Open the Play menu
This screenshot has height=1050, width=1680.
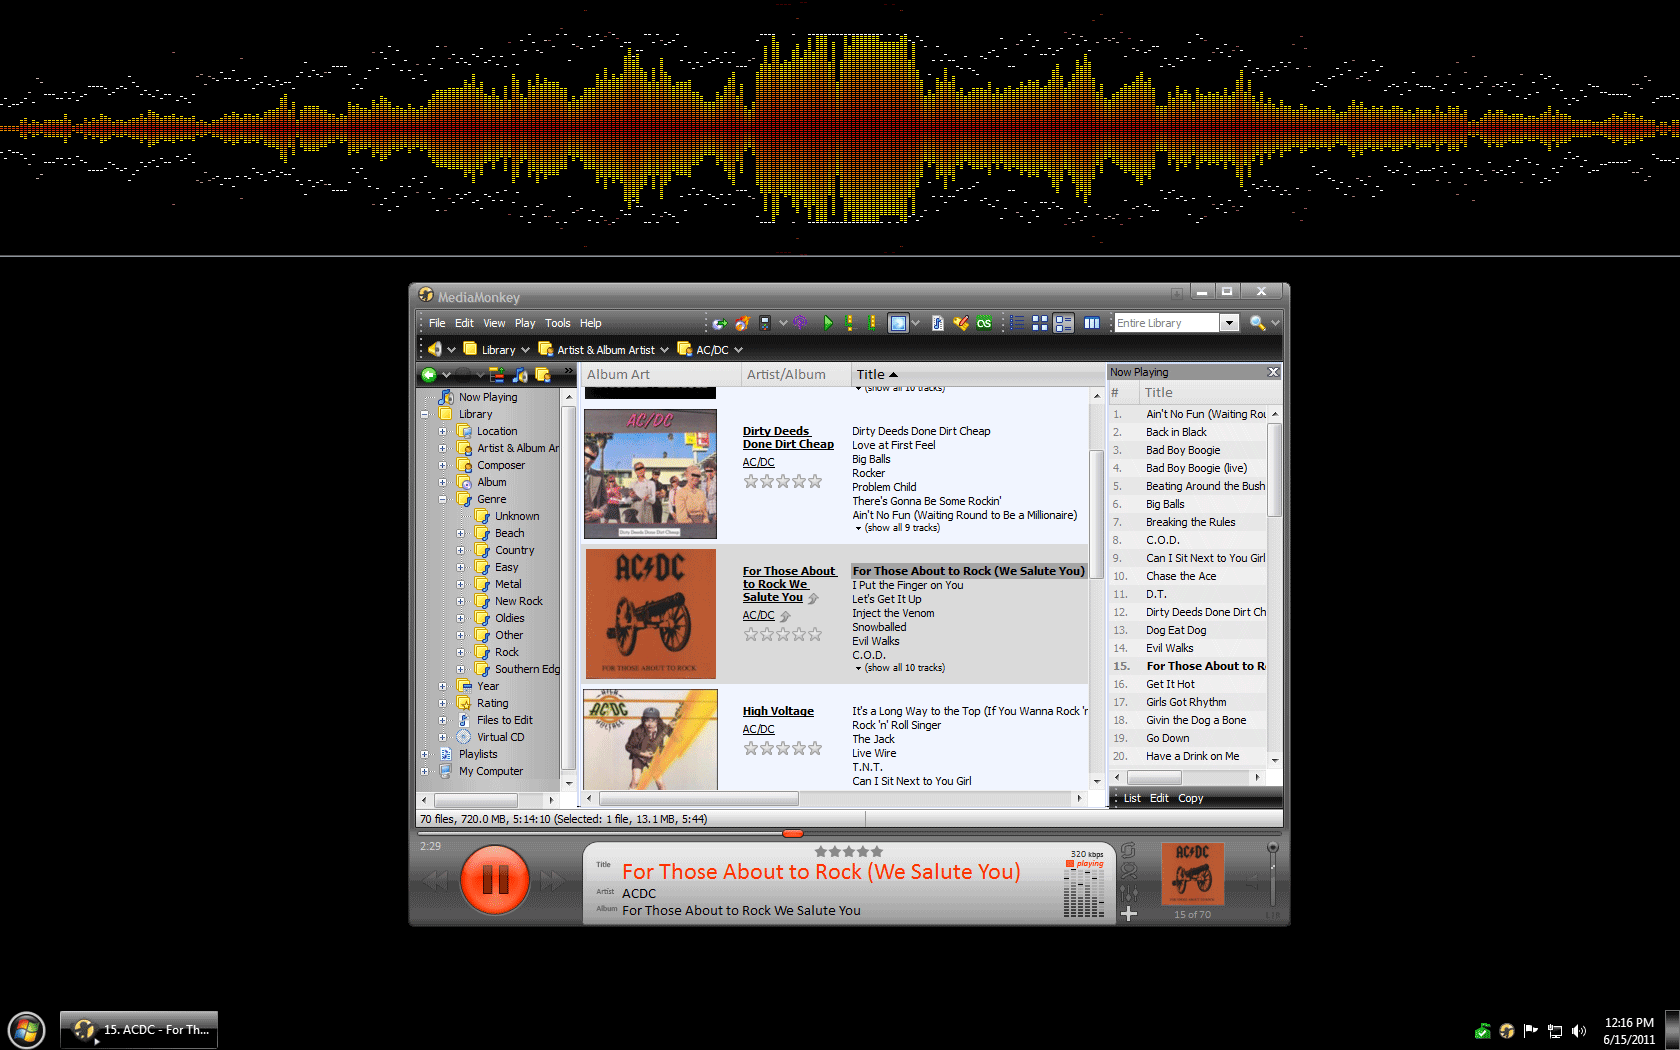(x=525, y=323)
